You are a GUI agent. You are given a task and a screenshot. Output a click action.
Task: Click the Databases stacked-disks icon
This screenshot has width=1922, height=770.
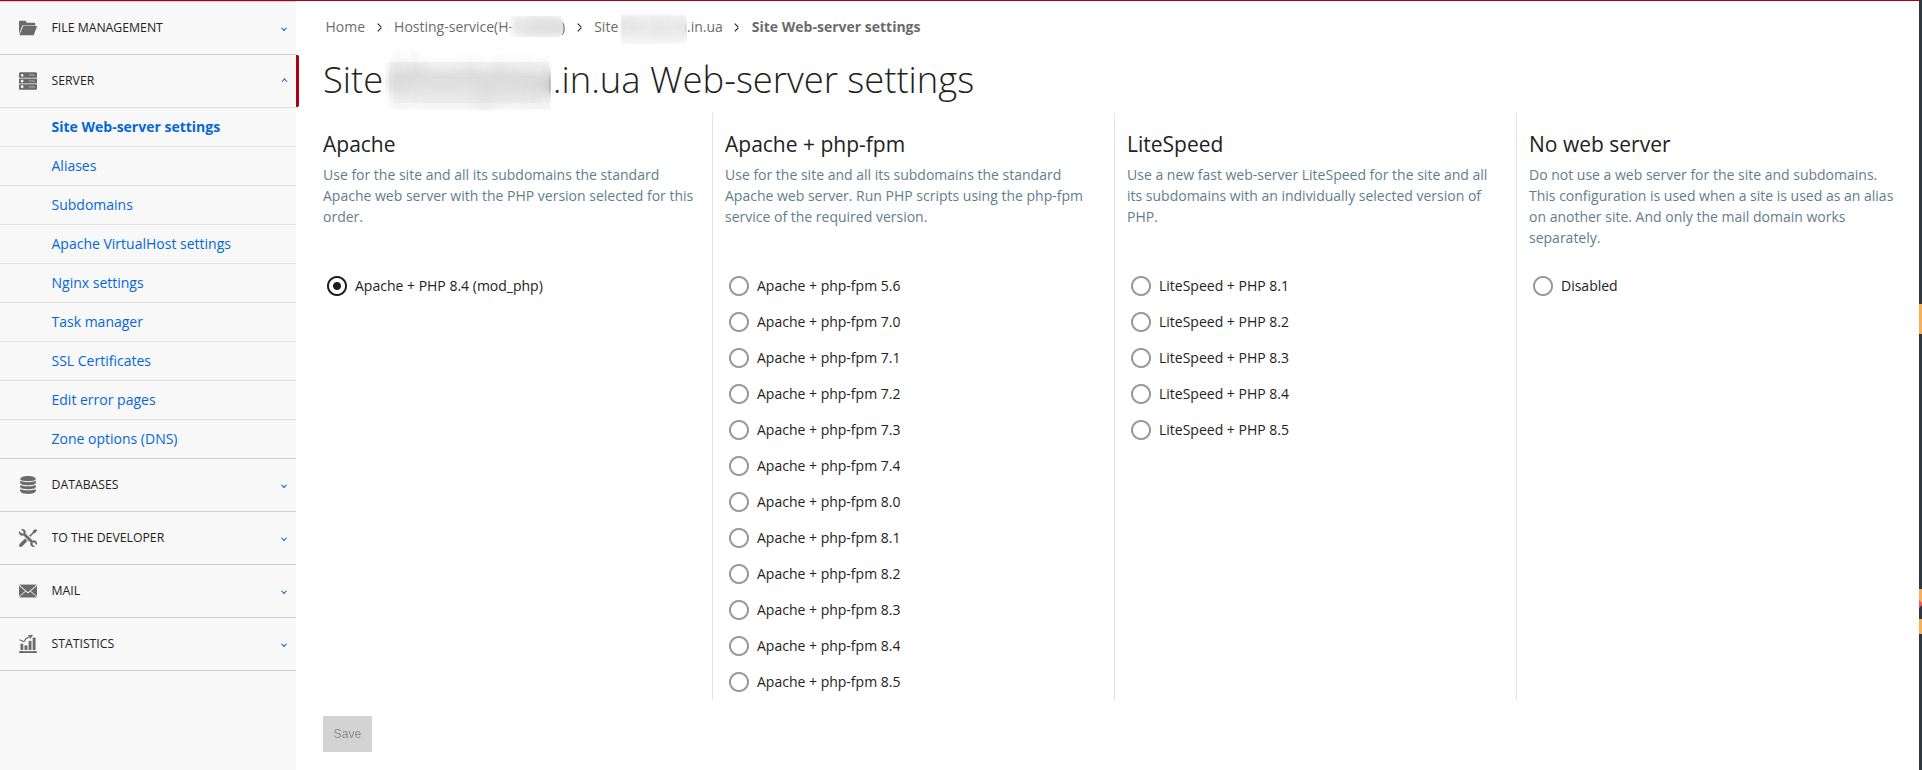(28, 484)
